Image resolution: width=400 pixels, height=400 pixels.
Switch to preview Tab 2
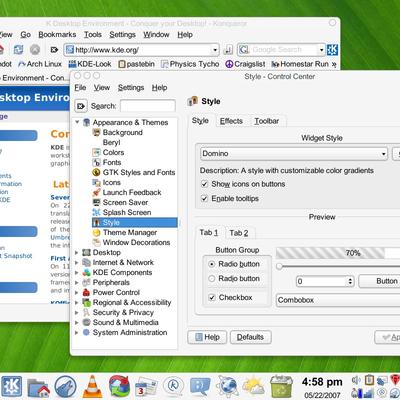click(239, 233)
